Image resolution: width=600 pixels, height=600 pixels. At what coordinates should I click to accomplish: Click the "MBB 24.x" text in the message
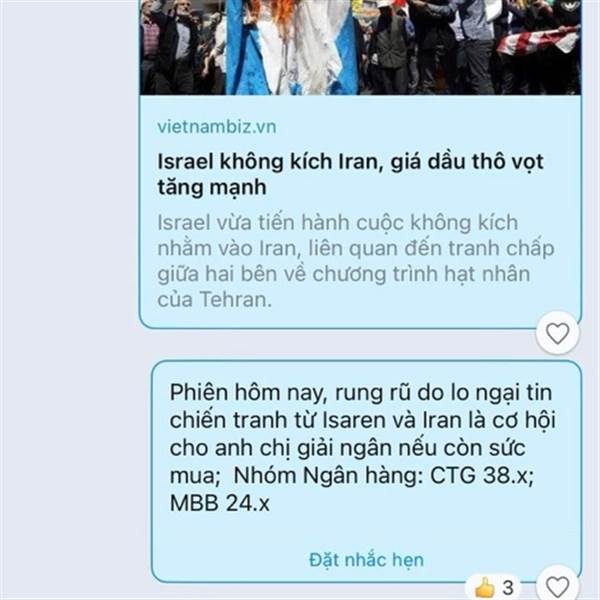point(220,503)
